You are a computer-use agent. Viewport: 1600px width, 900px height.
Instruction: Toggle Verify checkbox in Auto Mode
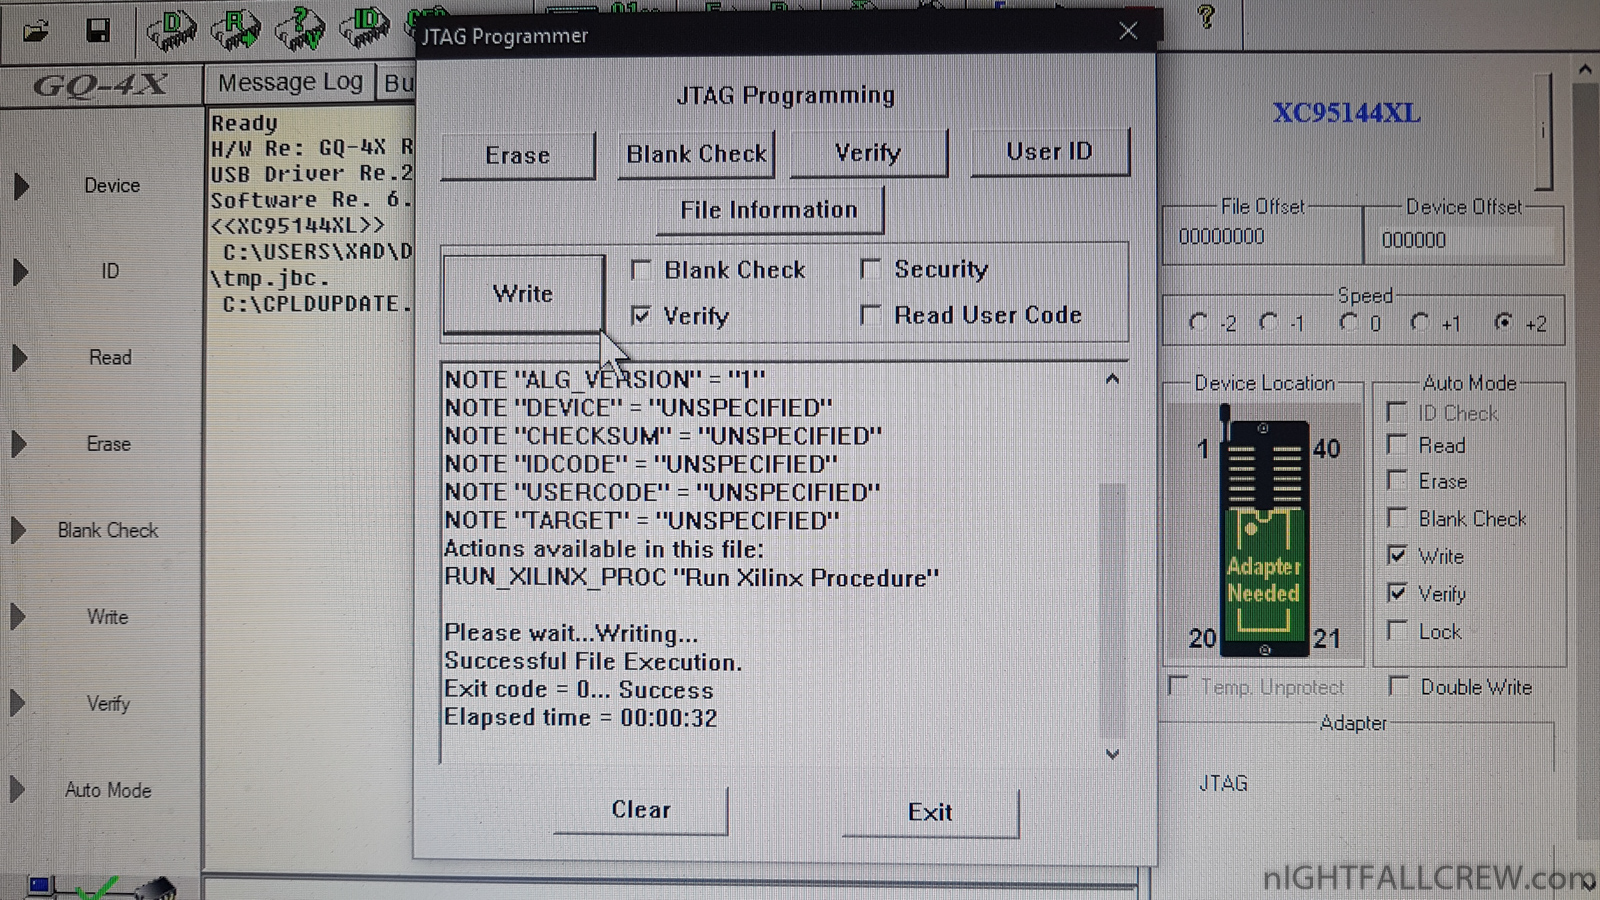pyautogui.click(x=1397, y=592)
